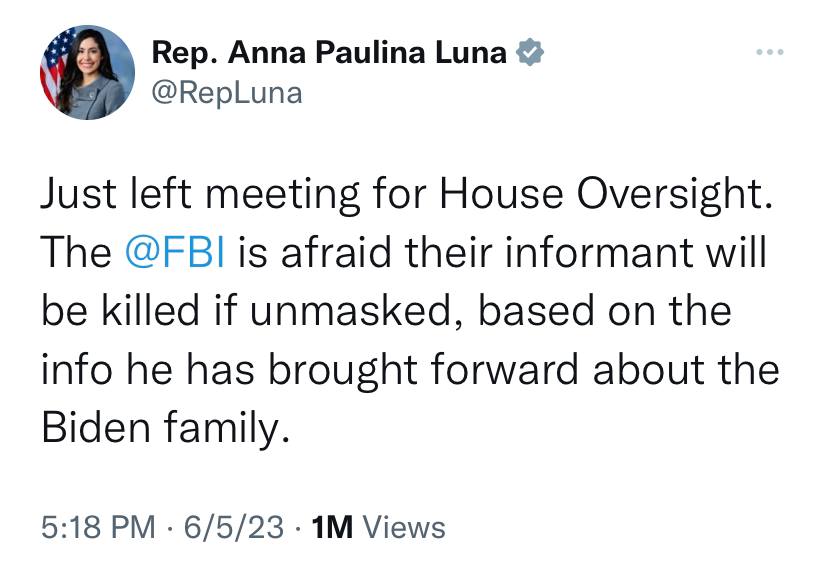This screenshot has height=565, width=828.
Task: Select the tweet body text paragraph
Action: [410, 310]
